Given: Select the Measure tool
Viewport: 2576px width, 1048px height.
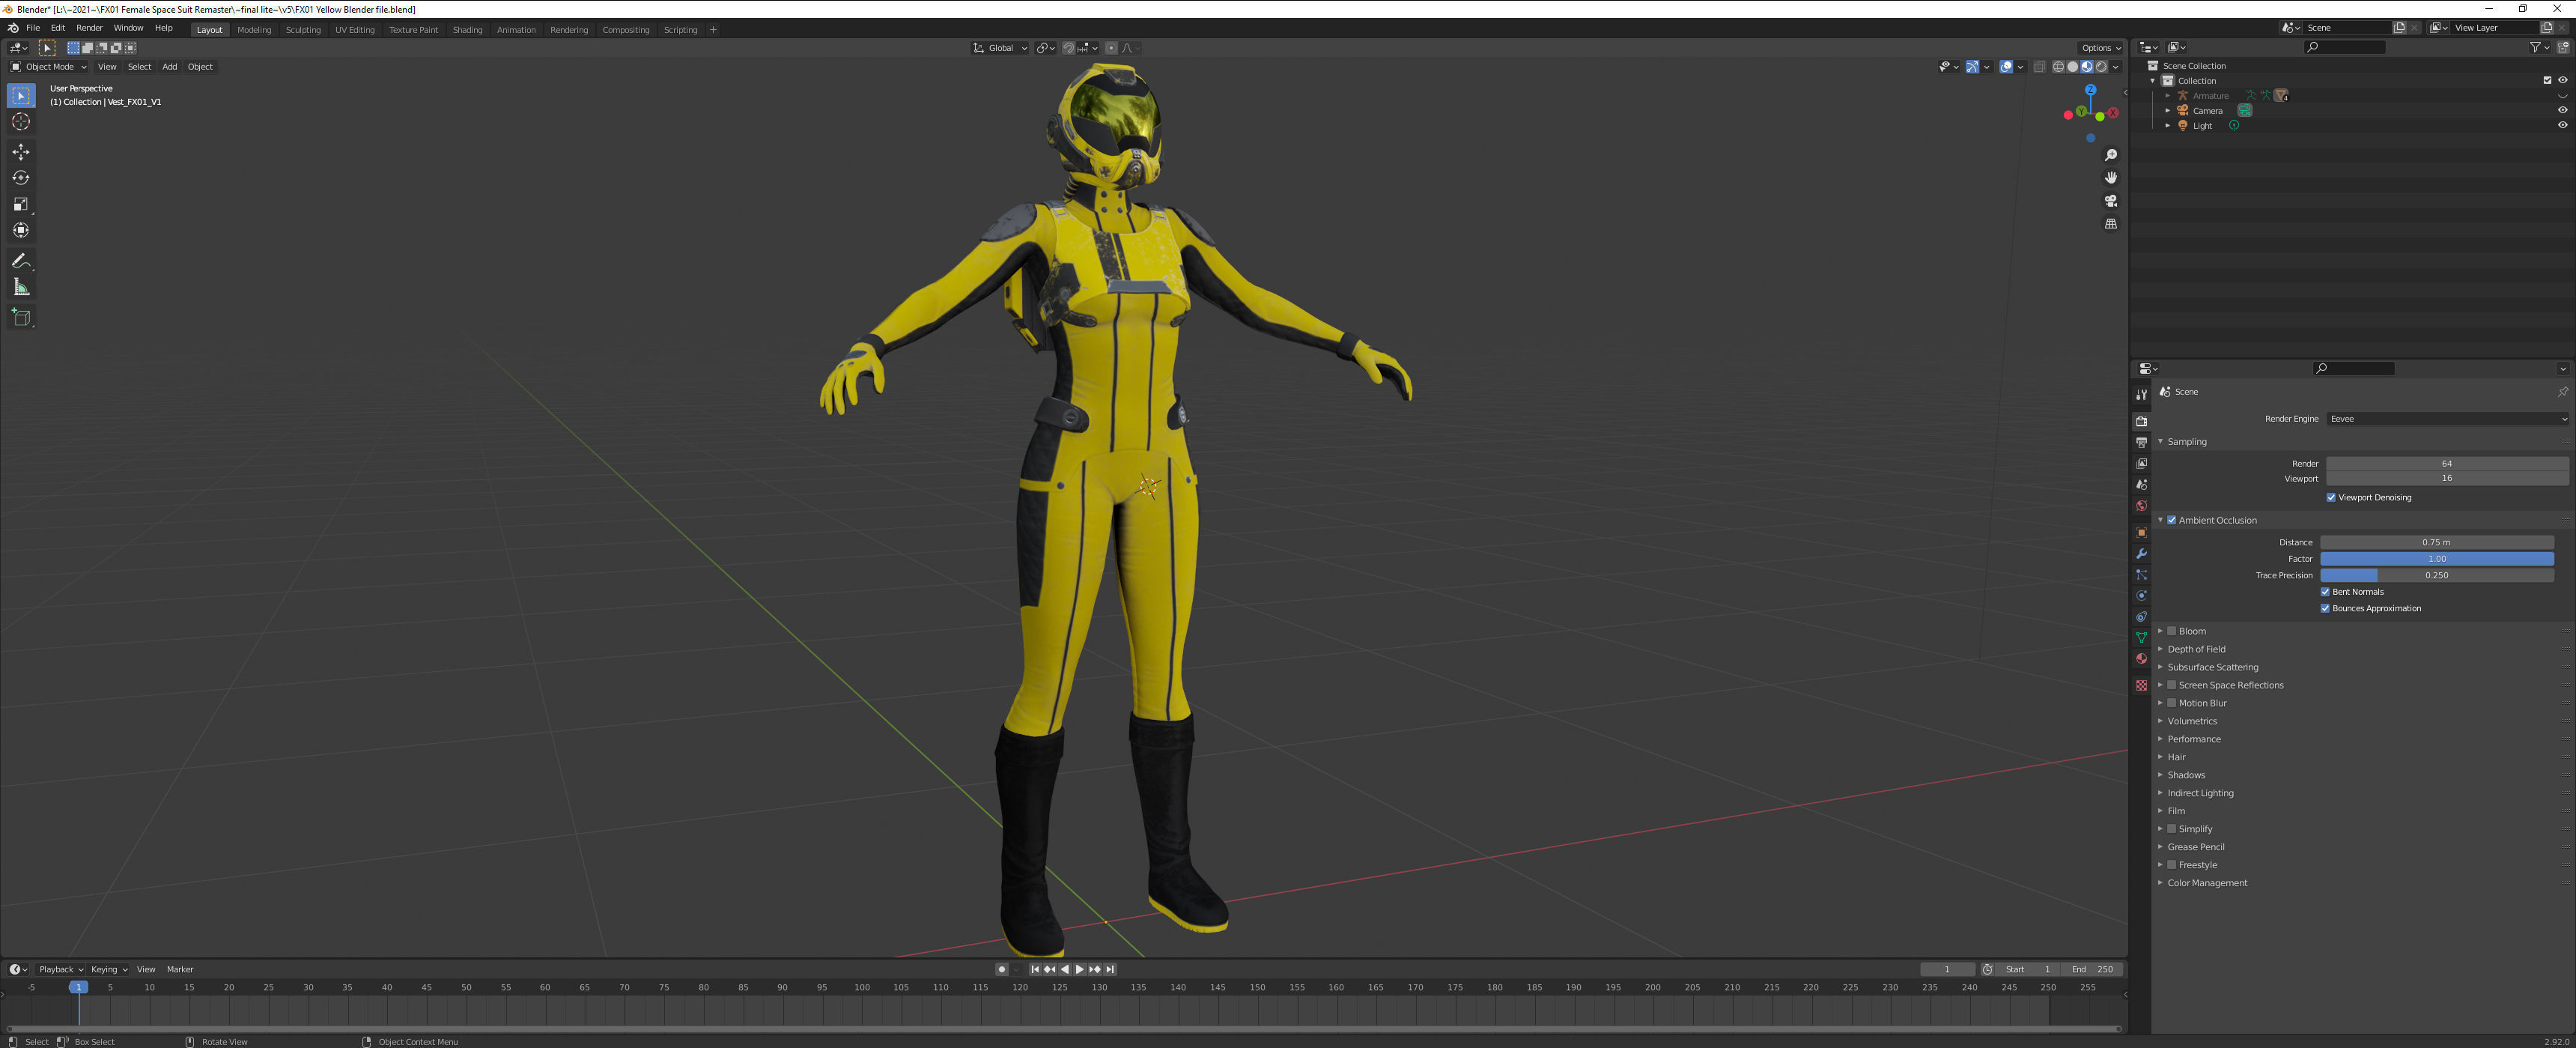Looking at the screenshot, I should pos(21,287).
